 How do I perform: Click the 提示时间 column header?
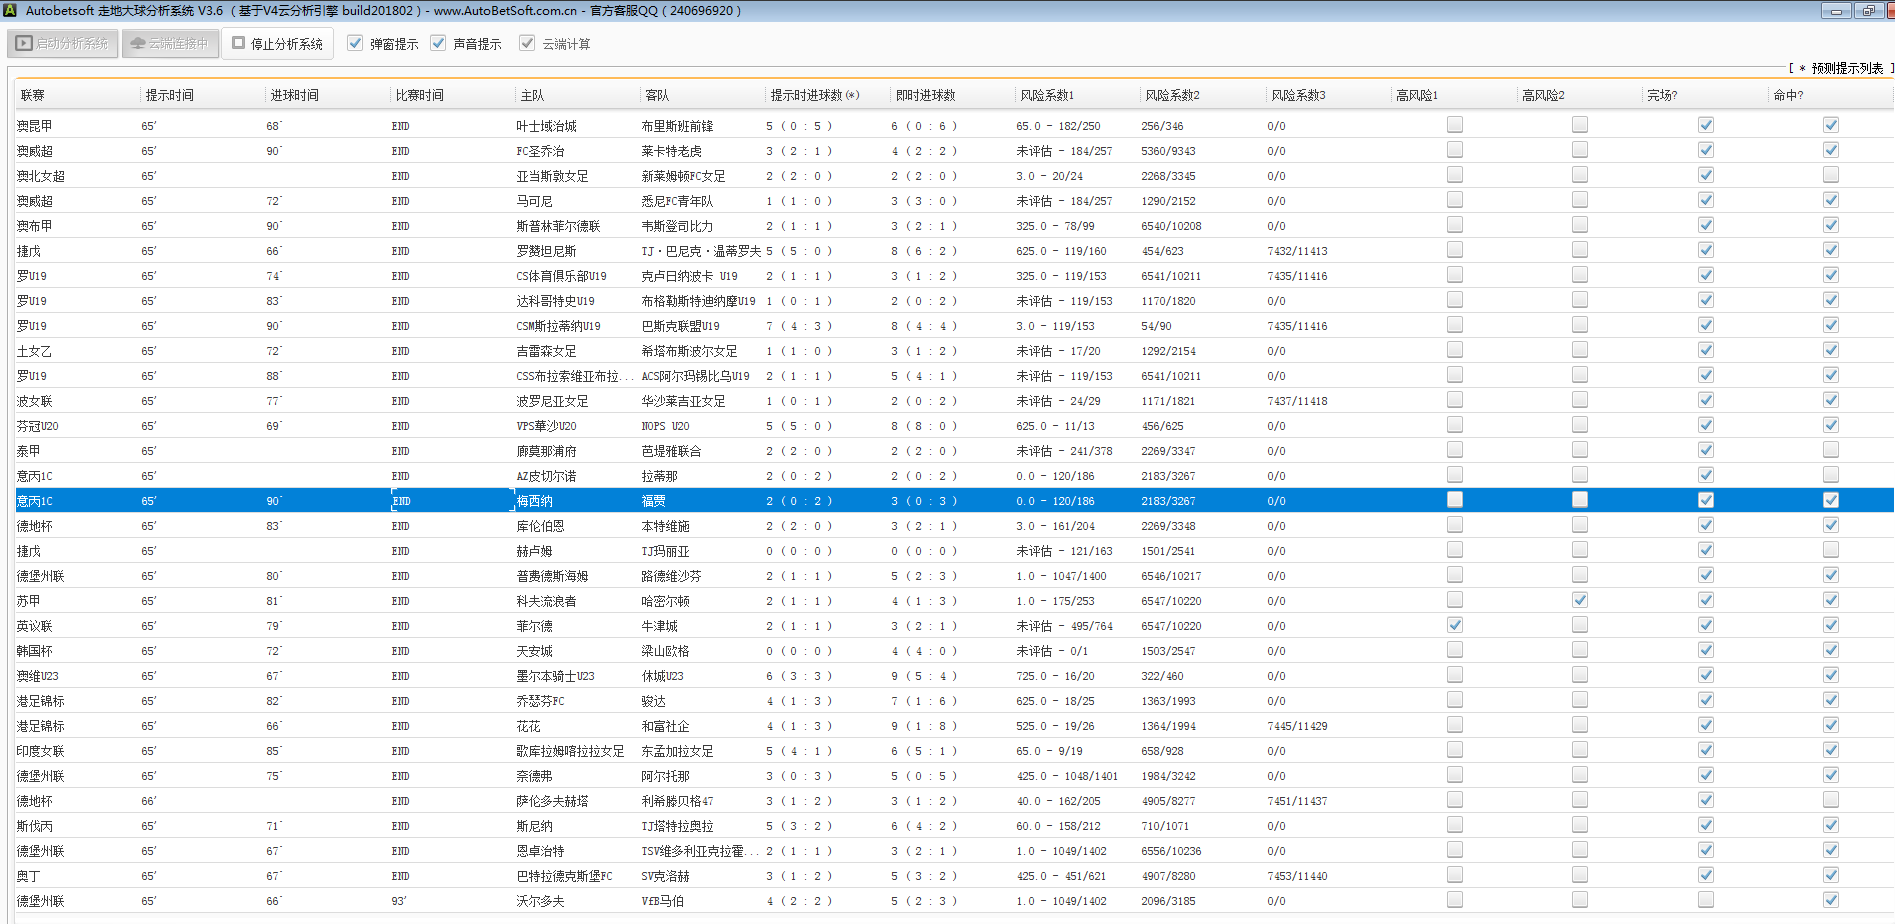170,95
